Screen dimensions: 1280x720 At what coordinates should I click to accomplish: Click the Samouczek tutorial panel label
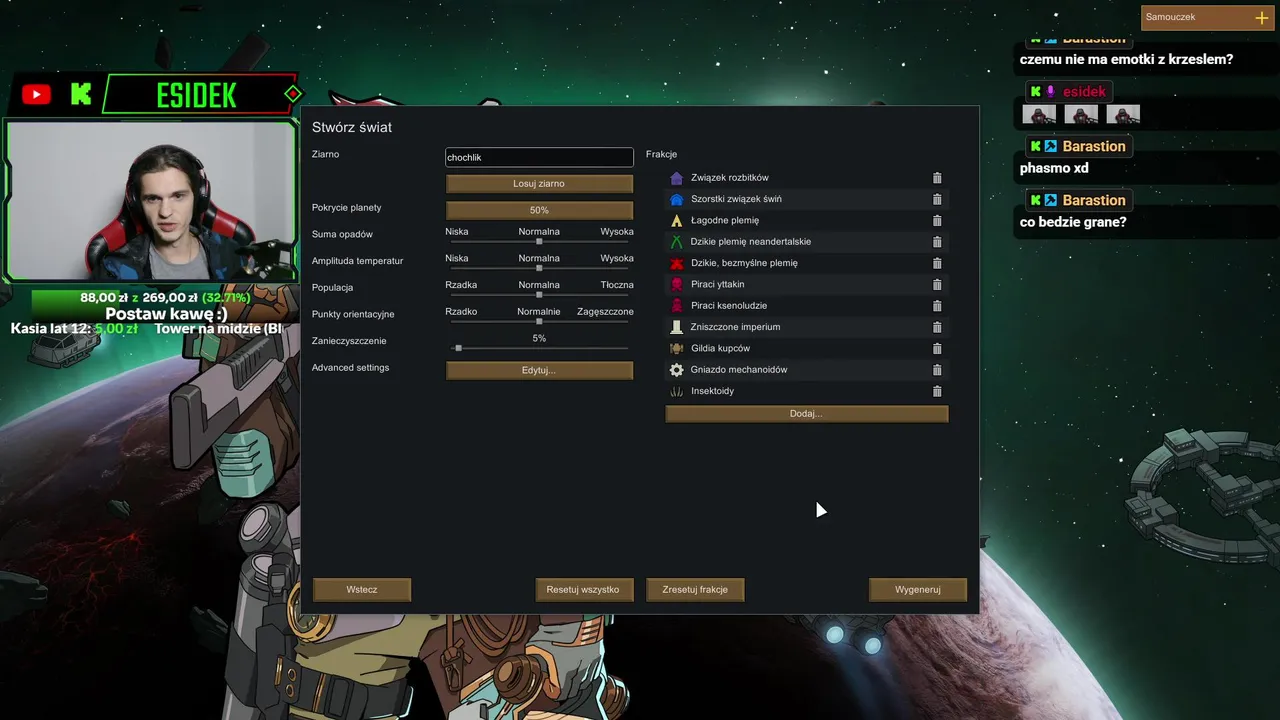click(x=1170, y=17)
